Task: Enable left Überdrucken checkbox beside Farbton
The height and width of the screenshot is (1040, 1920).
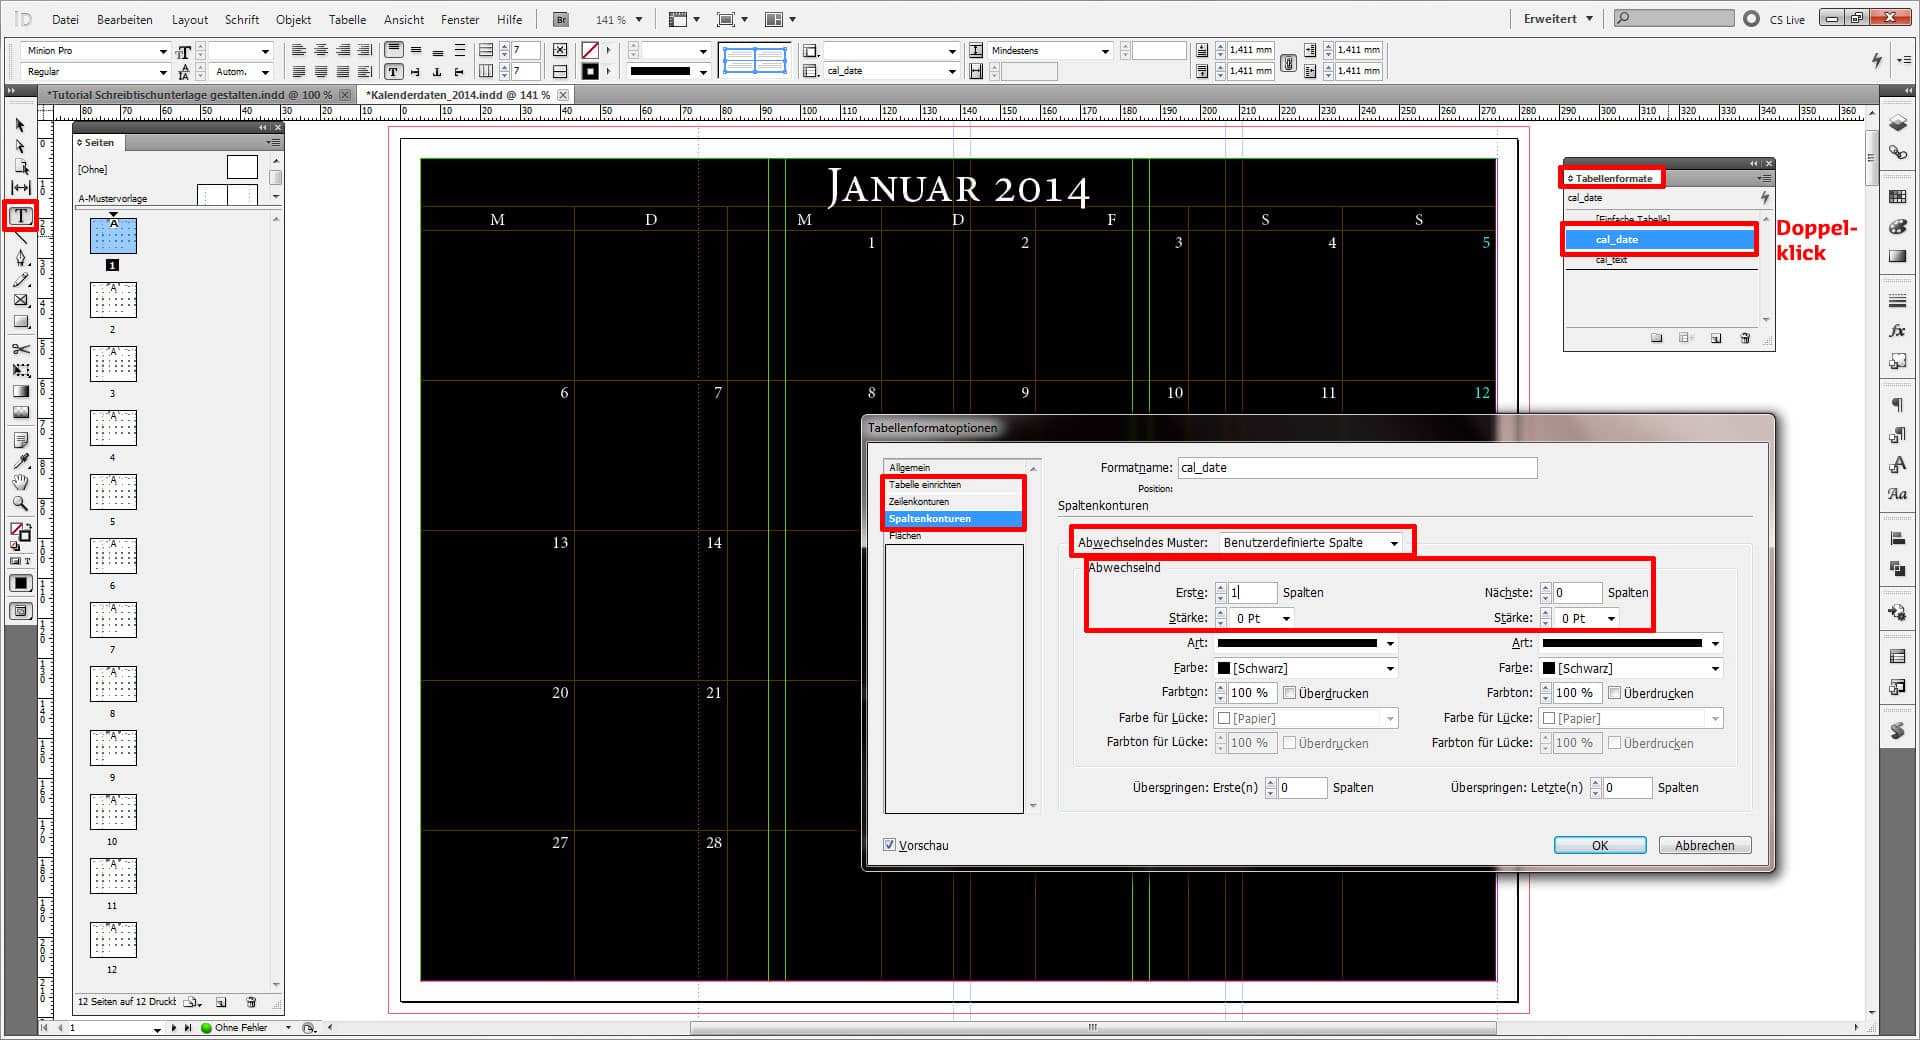Action: [x=1290, y=693]
